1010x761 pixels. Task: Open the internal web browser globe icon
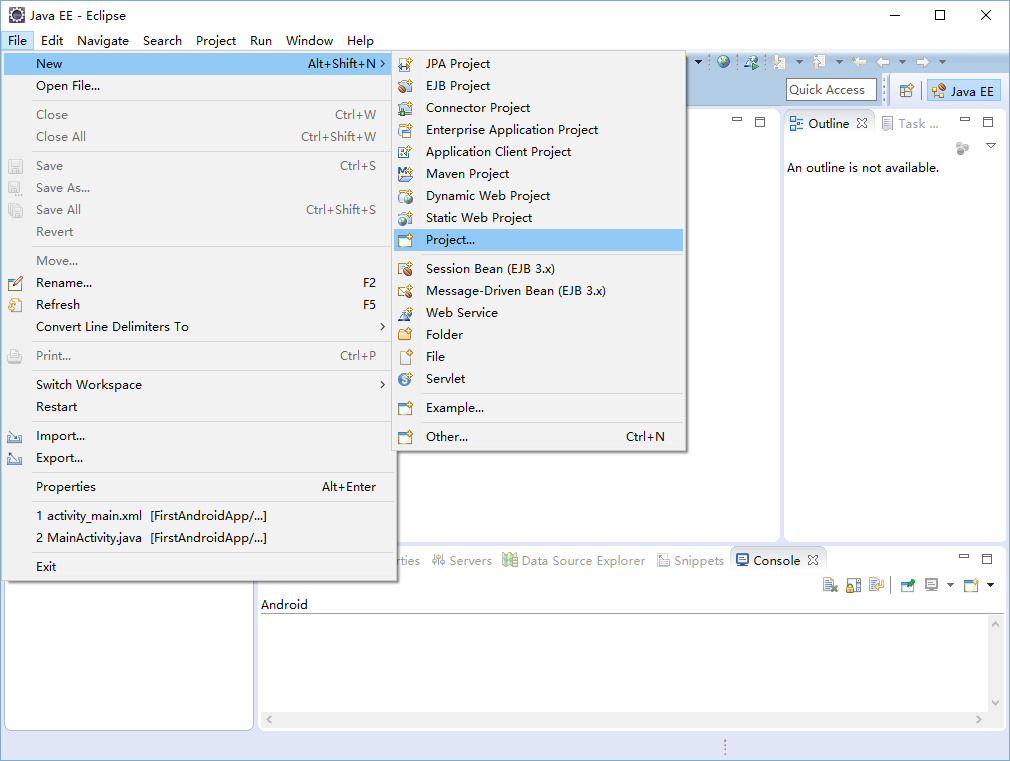pyautogui.click(x=723, y=62)
